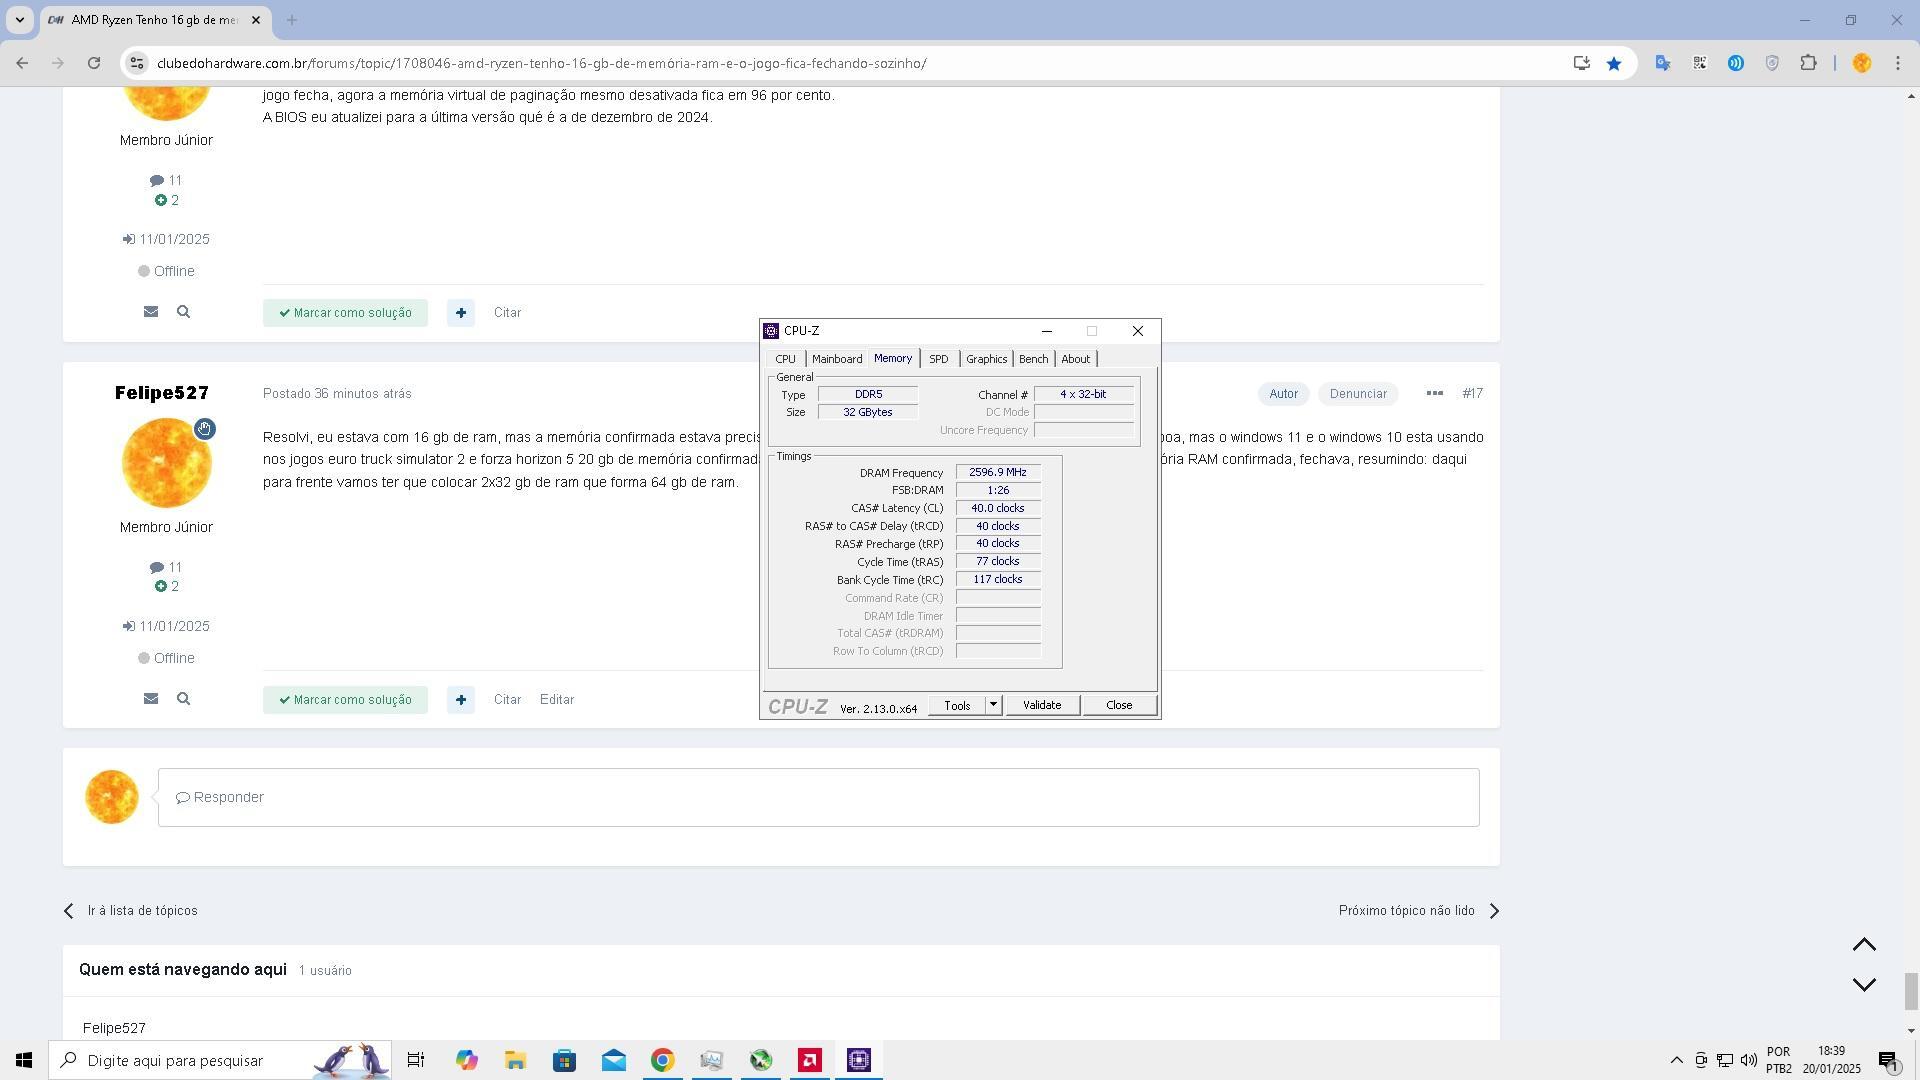Open the CPU tab in CPU-Z

tap(785, 359)
